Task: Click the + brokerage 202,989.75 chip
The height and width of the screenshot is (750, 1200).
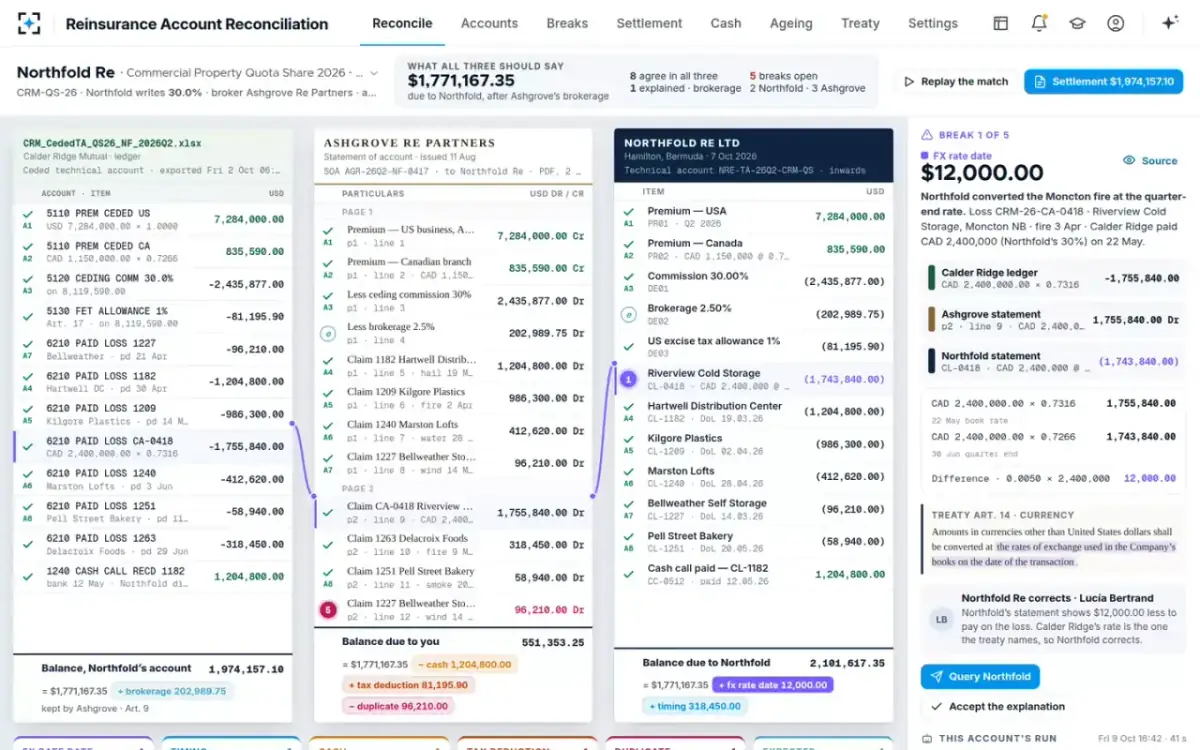Action: point(171,691)
